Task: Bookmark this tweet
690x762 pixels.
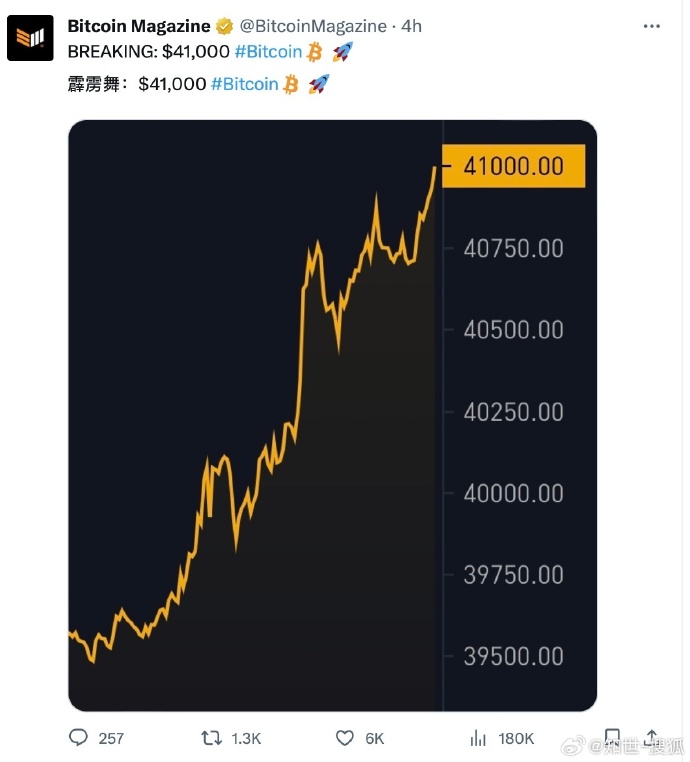Action: [612, 737]
